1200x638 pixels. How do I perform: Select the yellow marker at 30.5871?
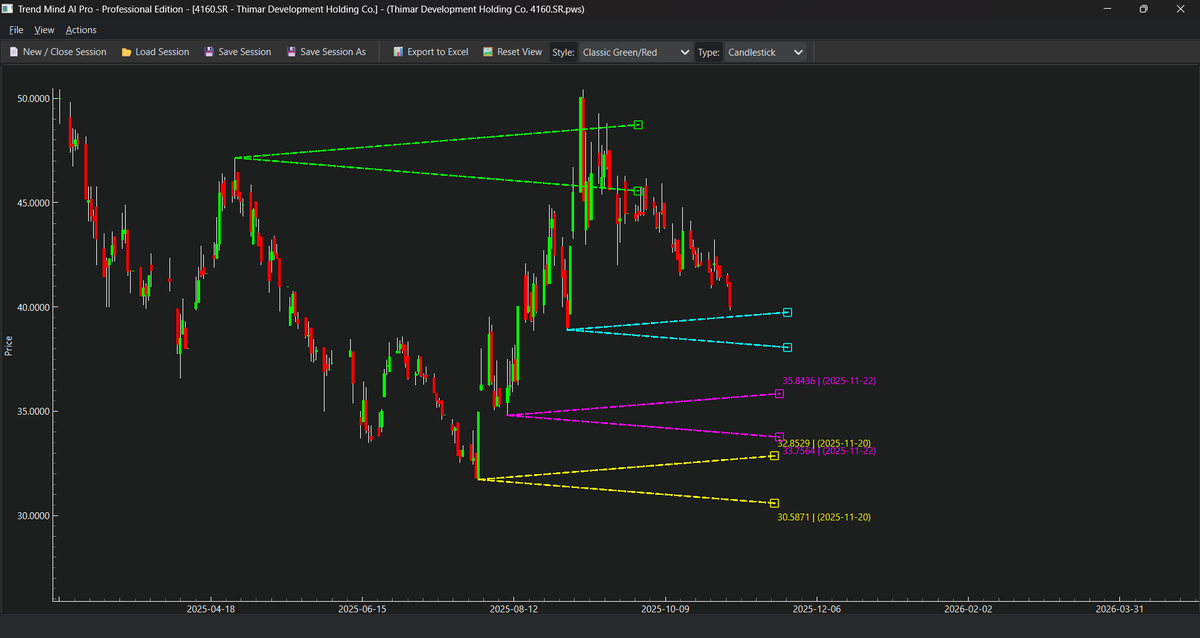(774, 503)
